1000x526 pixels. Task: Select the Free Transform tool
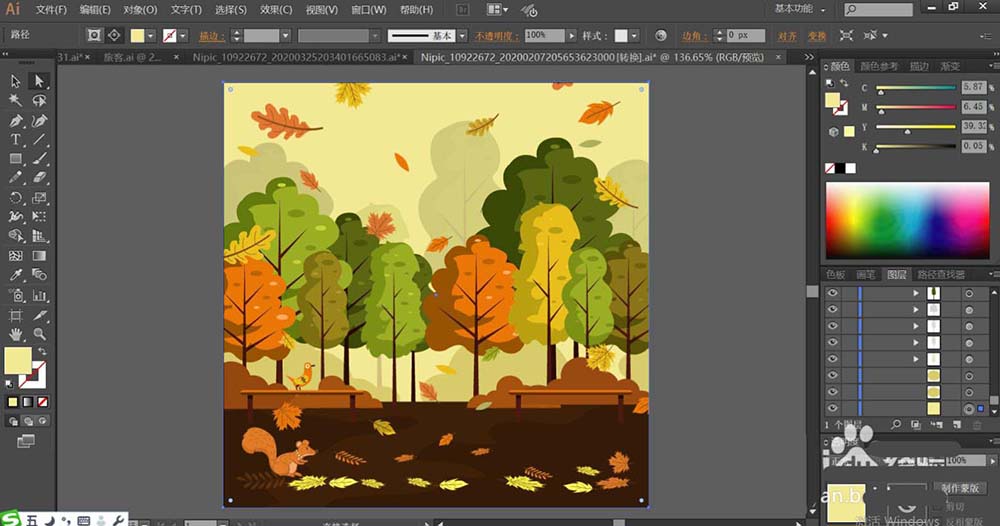[39, 217]
